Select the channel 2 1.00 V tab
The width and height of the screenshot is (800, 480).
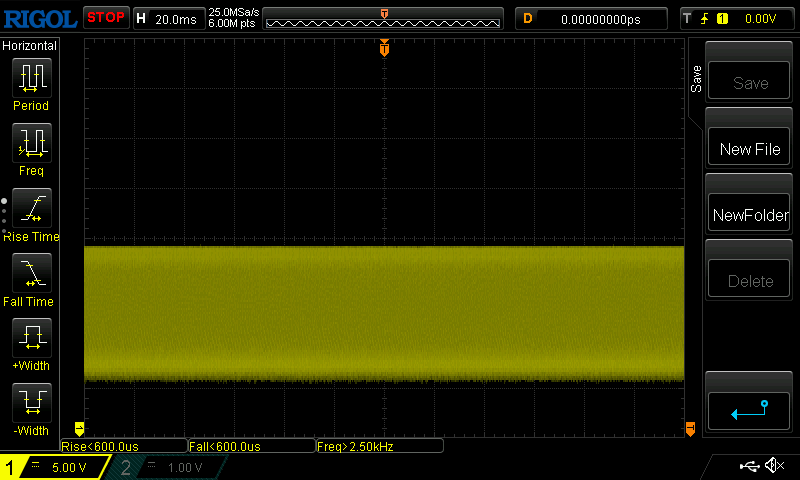point(168,467)
